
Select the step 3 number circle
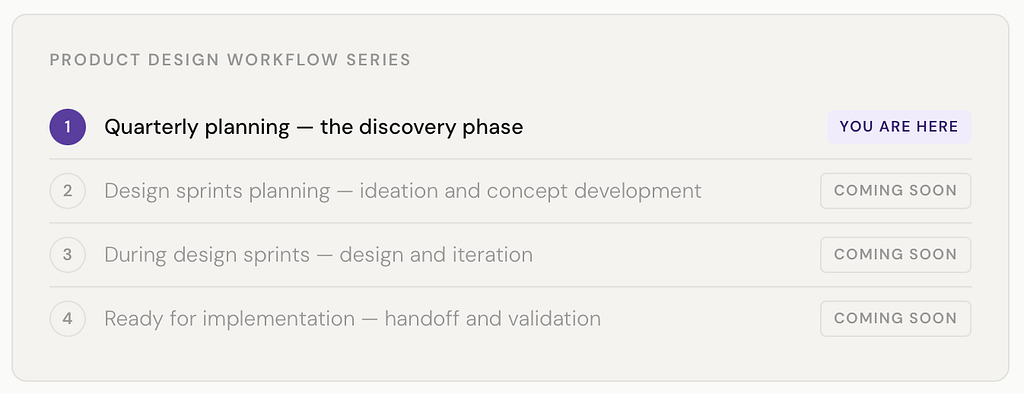click(x=67, y=255)
